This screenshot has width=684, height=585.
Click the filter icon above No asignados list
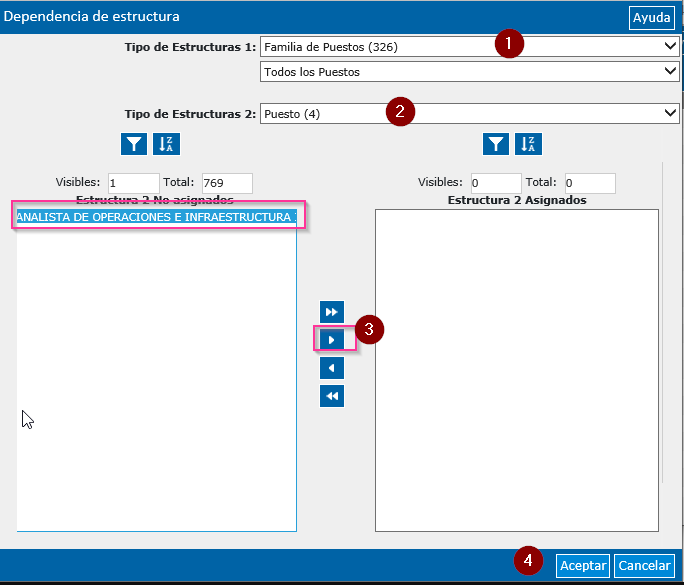pyautogui.click(x=134, y=144)
